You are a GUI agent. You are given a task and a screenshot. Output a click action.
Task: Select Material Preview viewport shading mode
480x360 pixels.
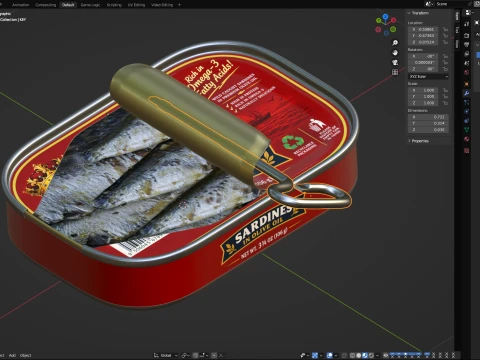tap(365, 355)
